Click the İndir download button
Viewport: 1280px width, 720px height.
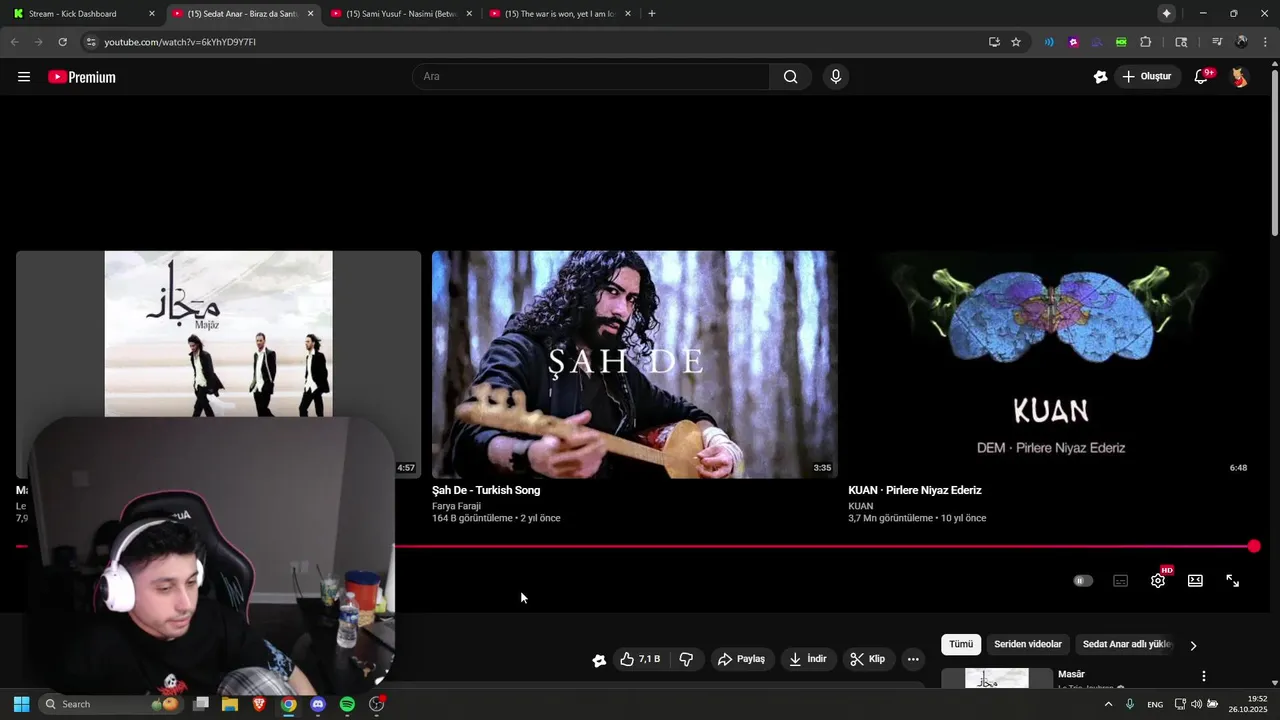click(x=808, y=659)
